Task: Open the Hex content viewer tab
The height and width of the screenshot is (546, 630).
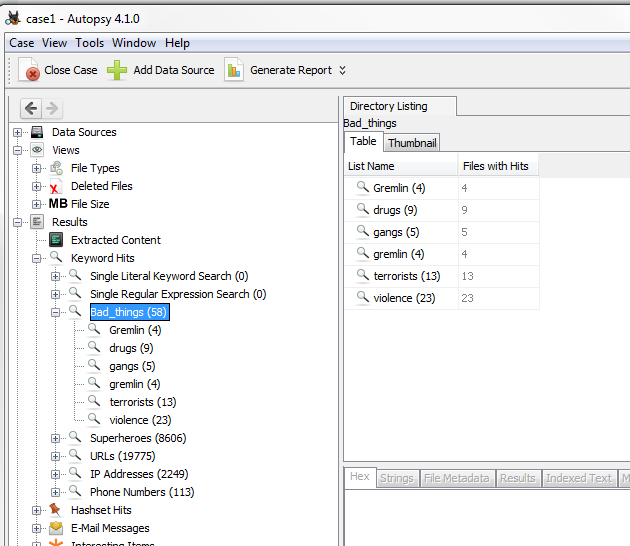Action: click(x=360, y=478)
